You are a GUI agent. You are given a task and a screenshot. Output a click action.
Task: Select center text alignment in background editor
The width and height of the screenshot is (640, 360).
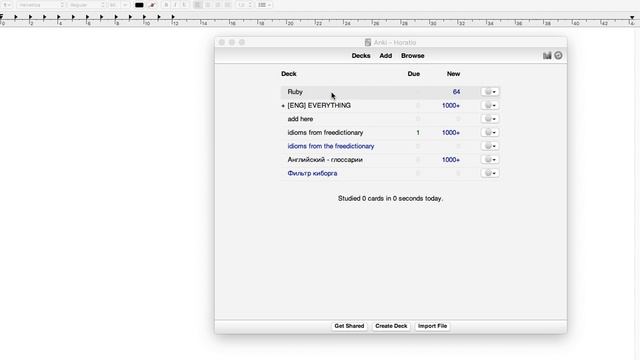tap(208, 5)
